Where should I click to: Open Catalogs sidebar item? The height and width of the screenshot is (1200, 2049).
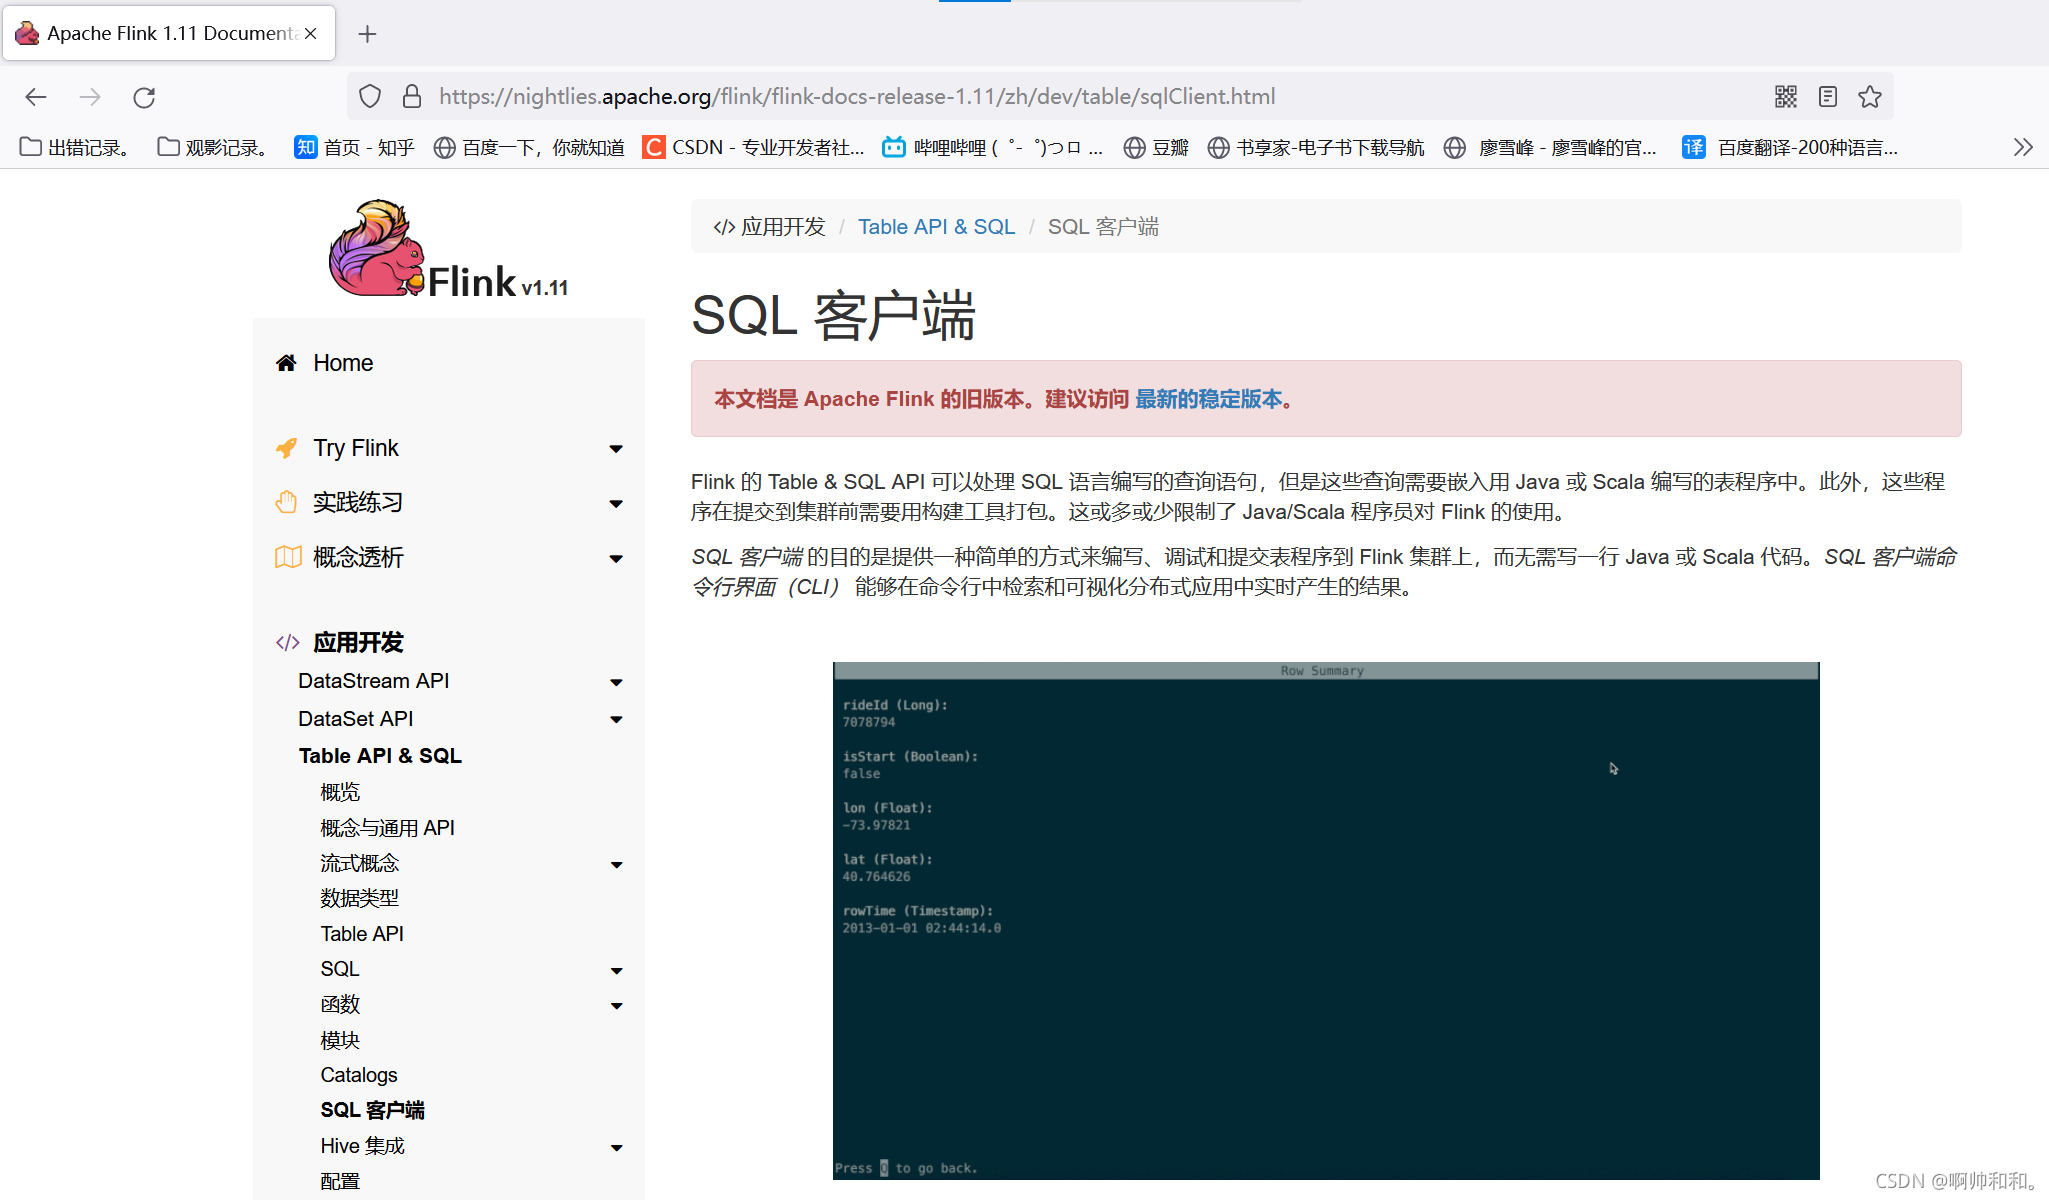click(359, 1075)
